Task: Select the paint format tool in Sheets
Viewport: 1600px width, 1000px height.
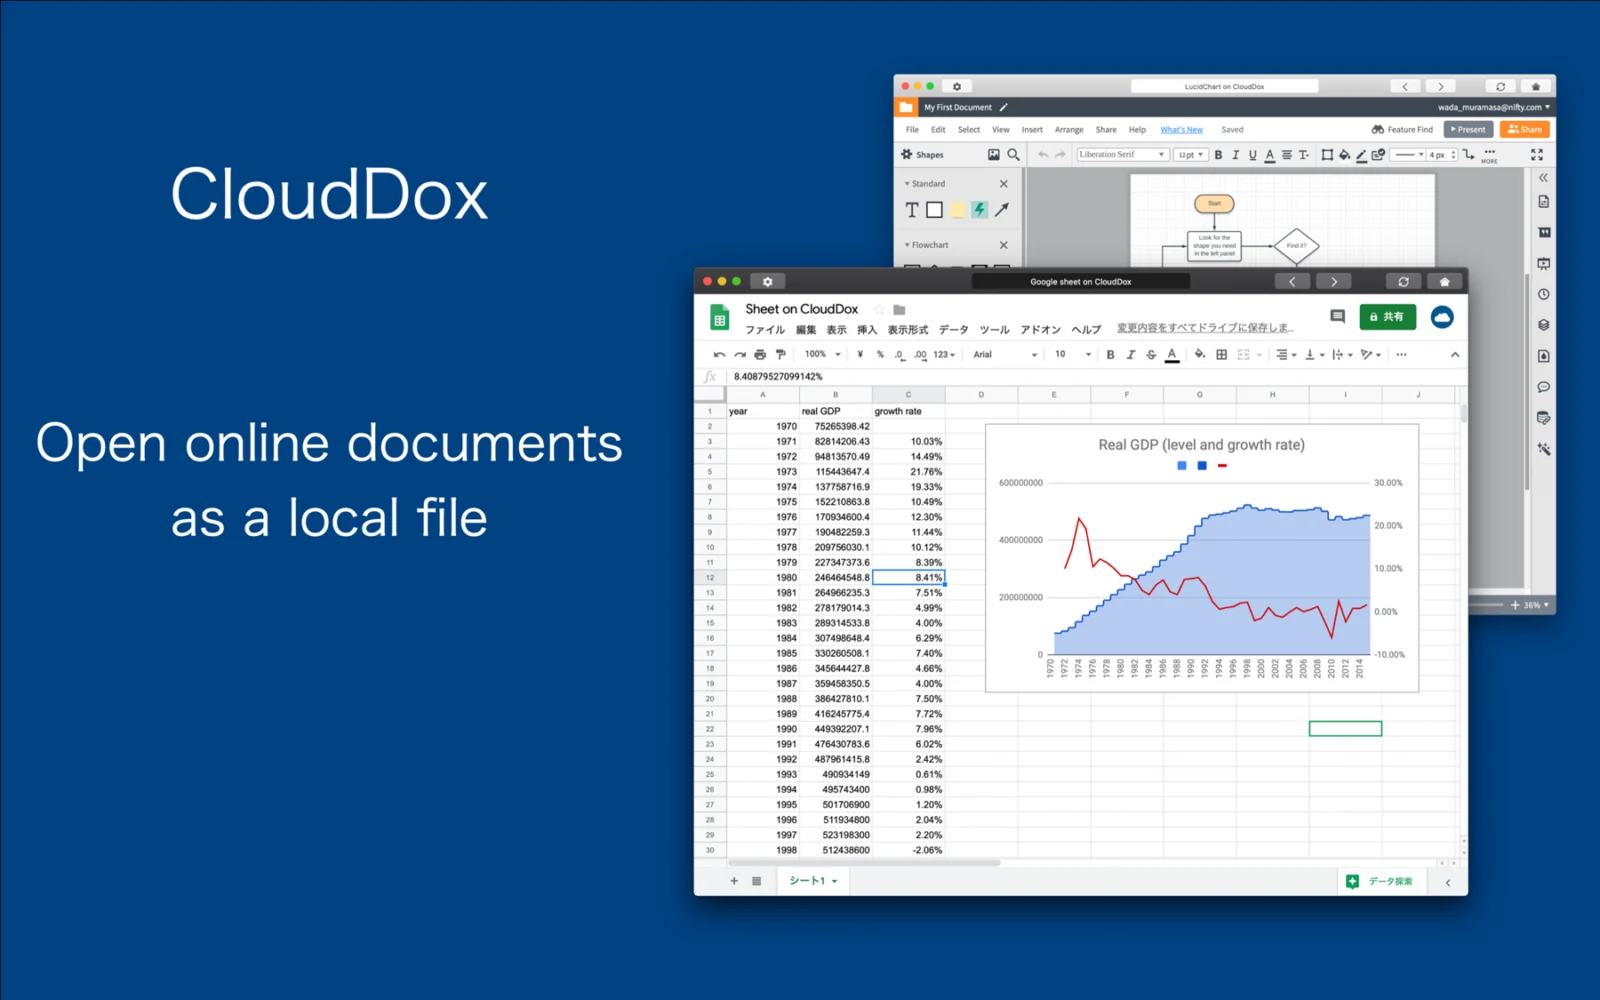Action: tap(781, 354)
